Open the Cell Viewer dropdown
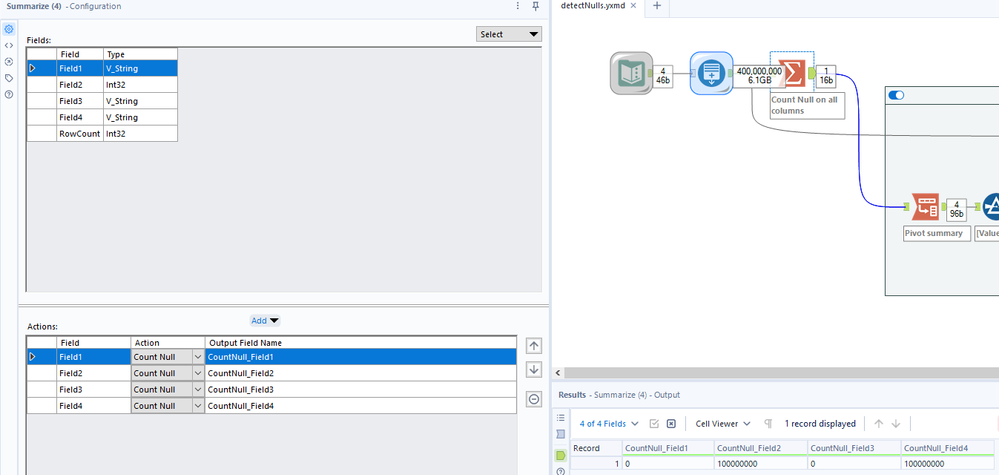This screenshot has height=475, width=999. tap(723, 423)
